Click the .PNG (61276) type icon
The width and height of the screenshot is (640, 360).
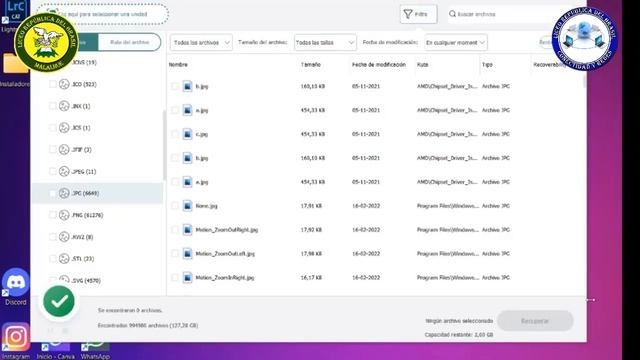(64, 215)
